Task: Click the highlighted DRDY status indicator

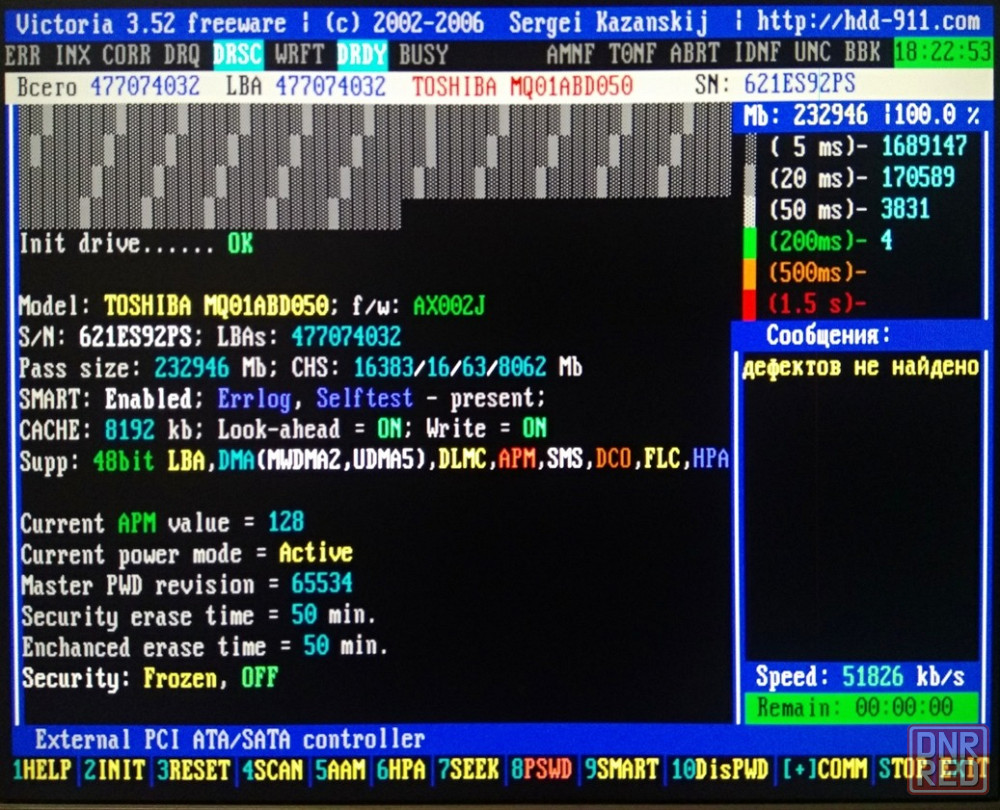Action: tap(361, 54)
